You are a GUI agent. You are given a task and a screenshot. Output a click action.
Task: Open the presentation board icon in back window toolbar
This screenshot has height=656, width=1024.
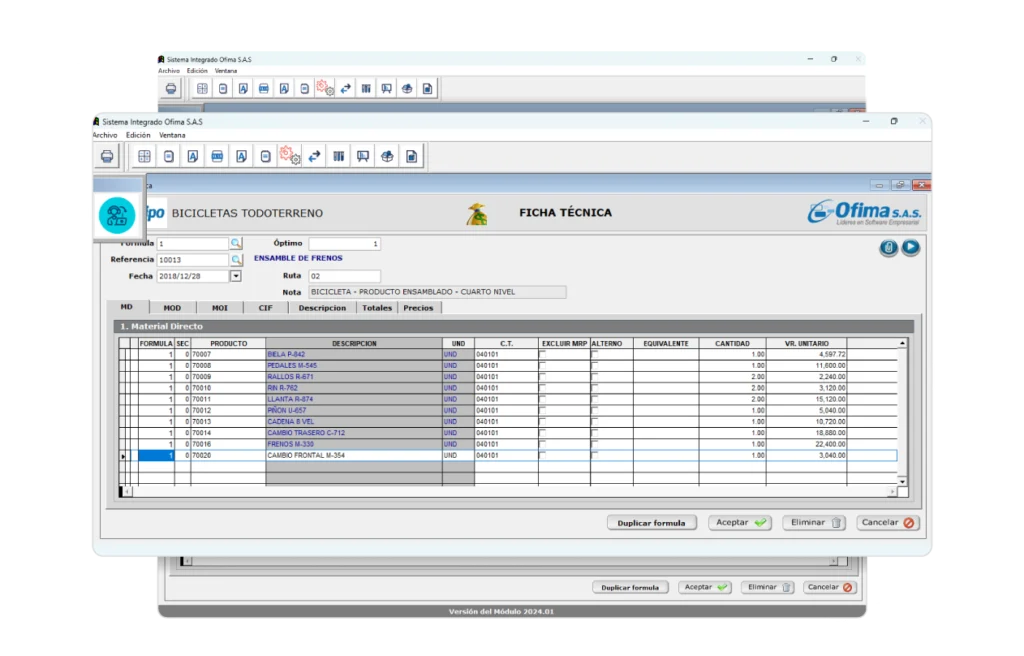[x=387, y=88]
